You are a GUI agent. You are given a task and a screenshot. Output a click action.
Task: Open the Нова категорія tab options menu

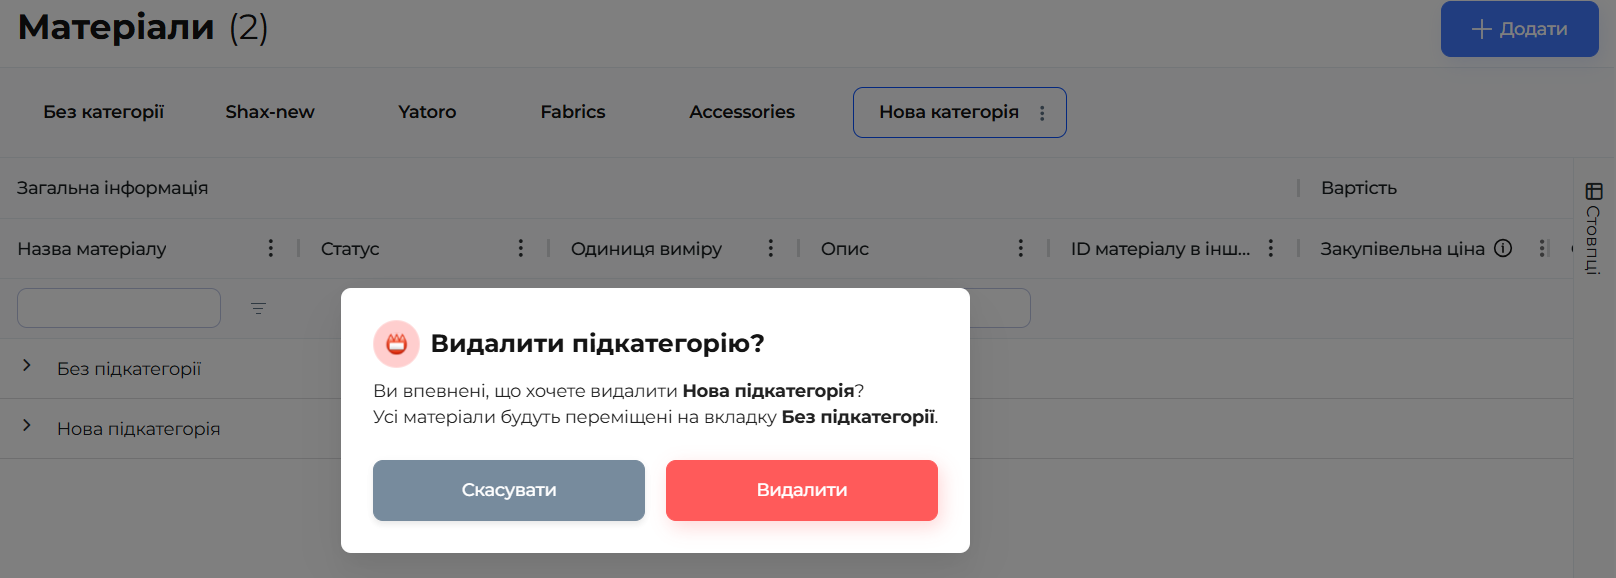pyautogui.click(x=1042, y=113)
